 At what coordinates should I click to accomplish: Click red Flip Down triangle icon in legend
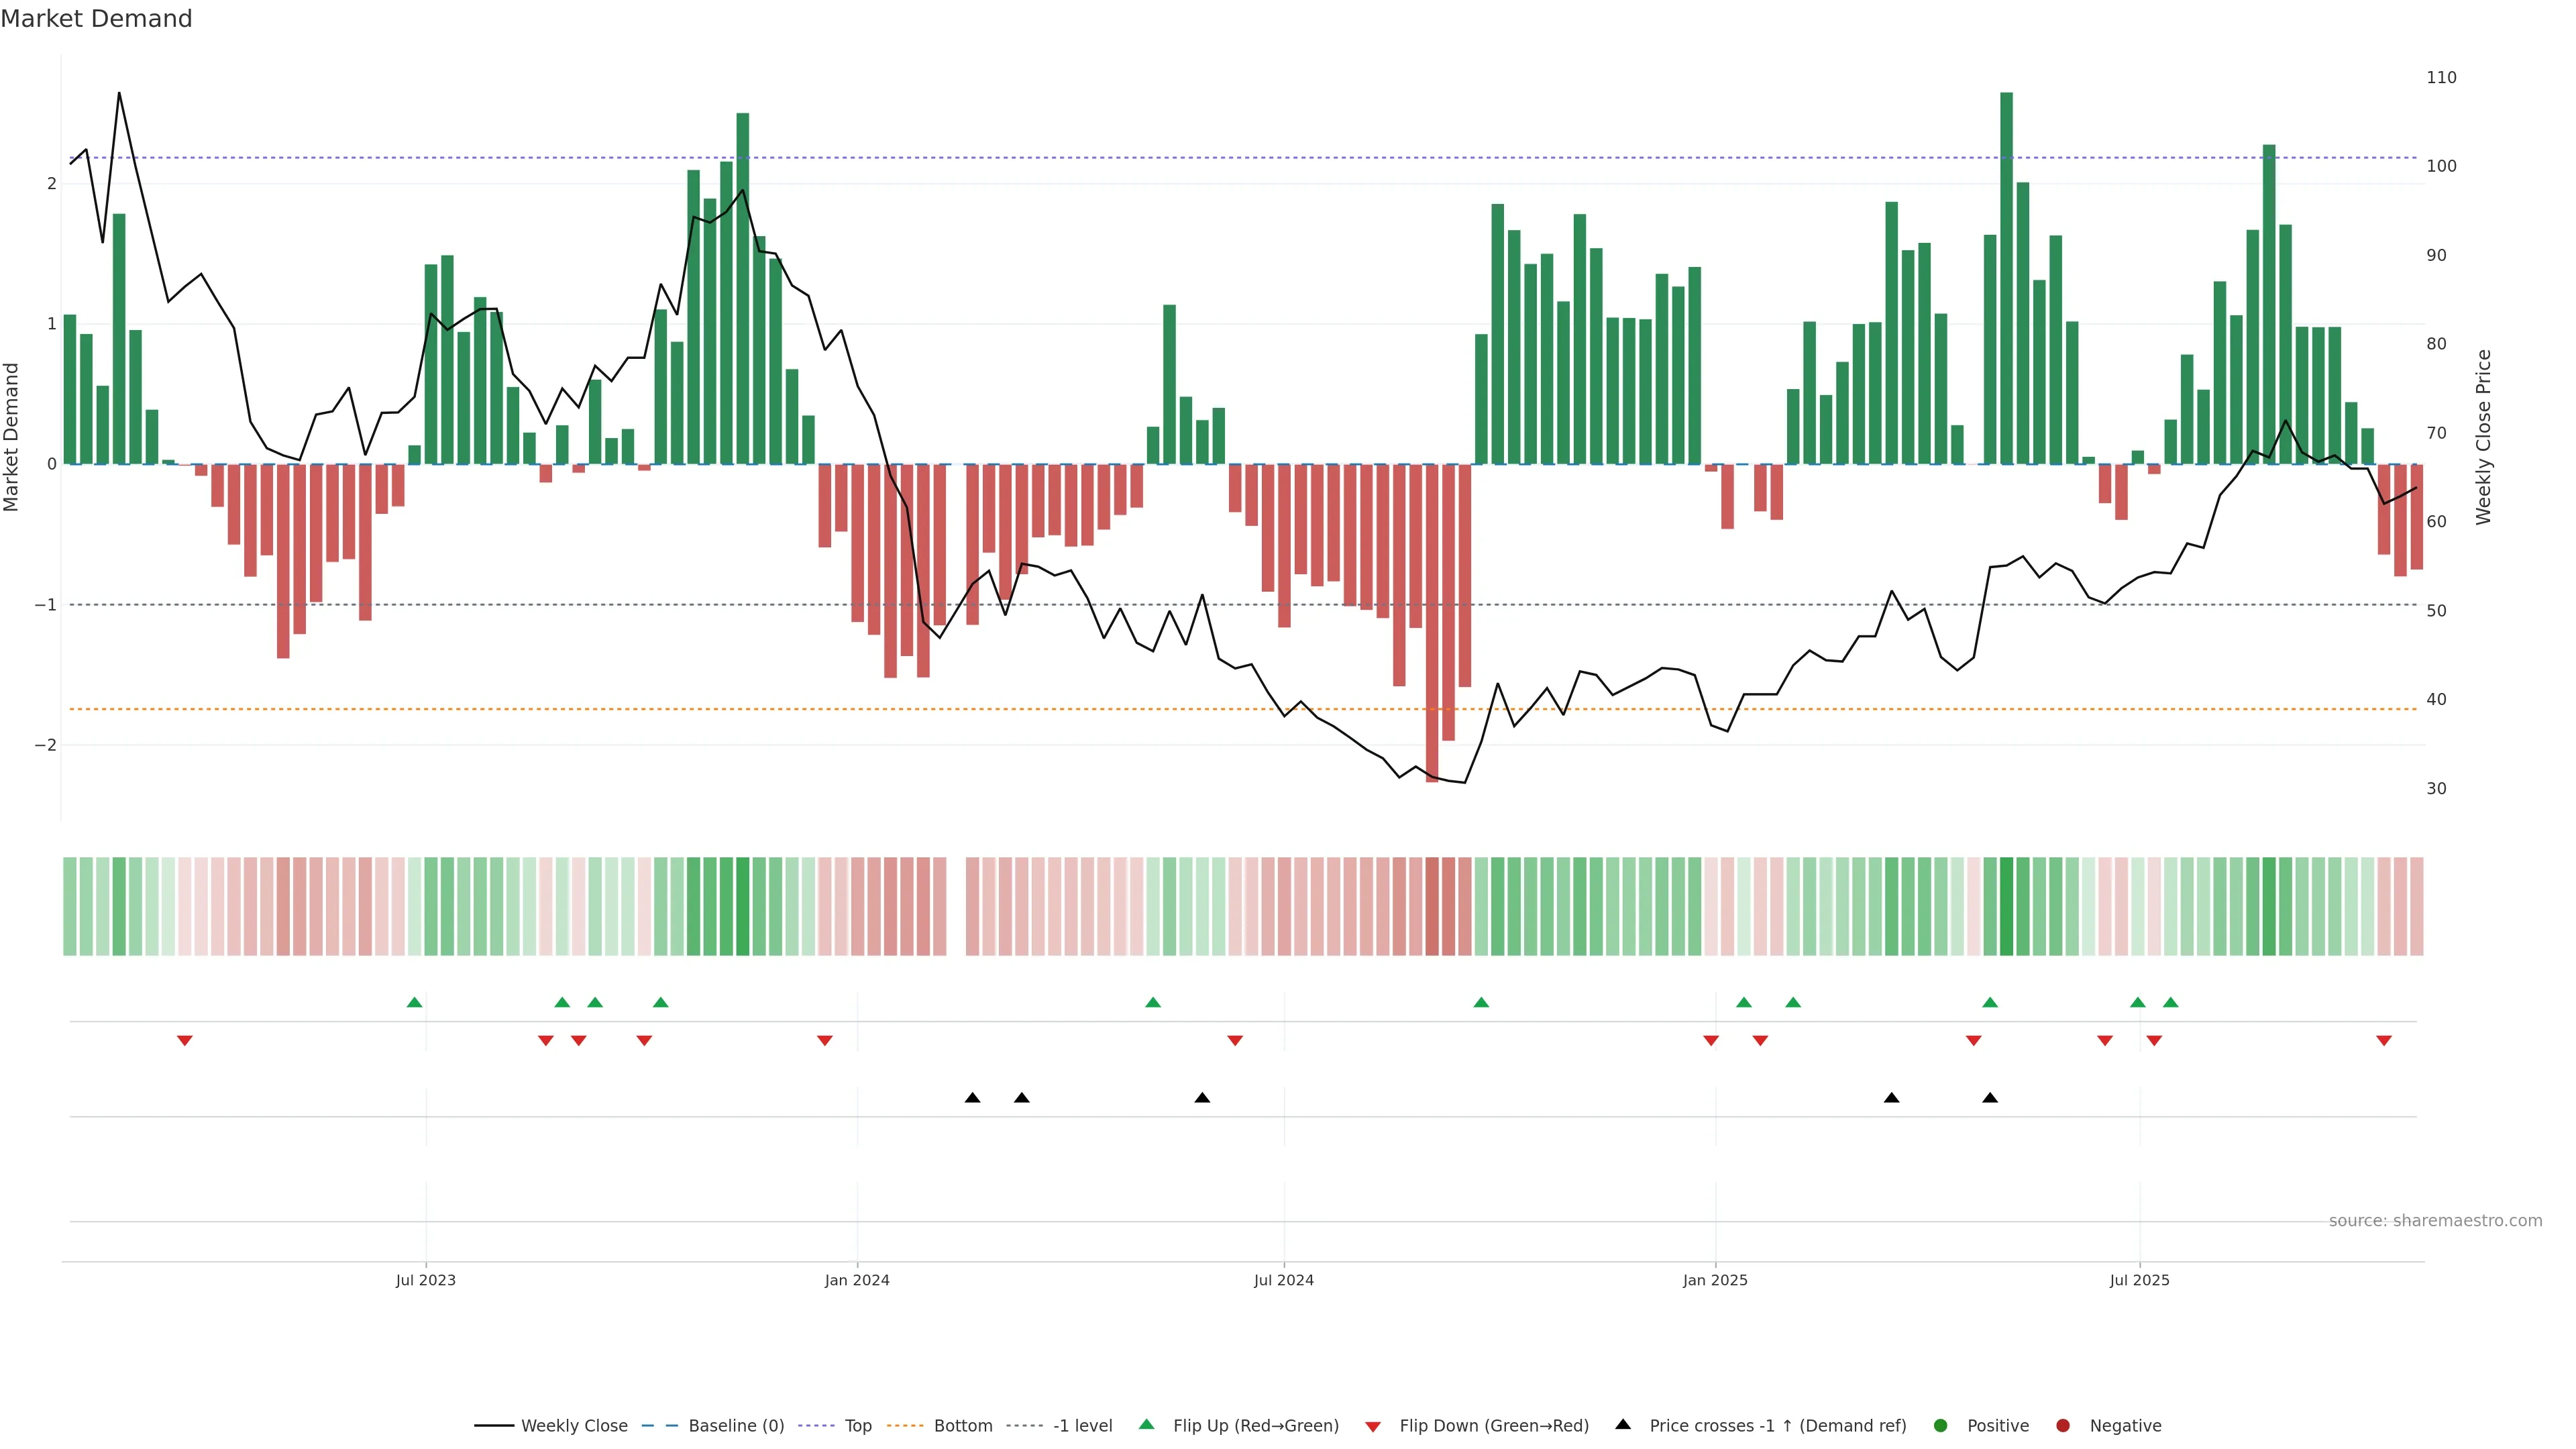[1373, 1426]
